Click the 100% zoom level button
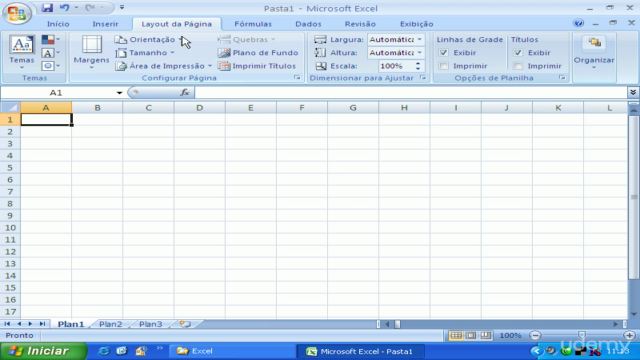 tap(510, 336)
